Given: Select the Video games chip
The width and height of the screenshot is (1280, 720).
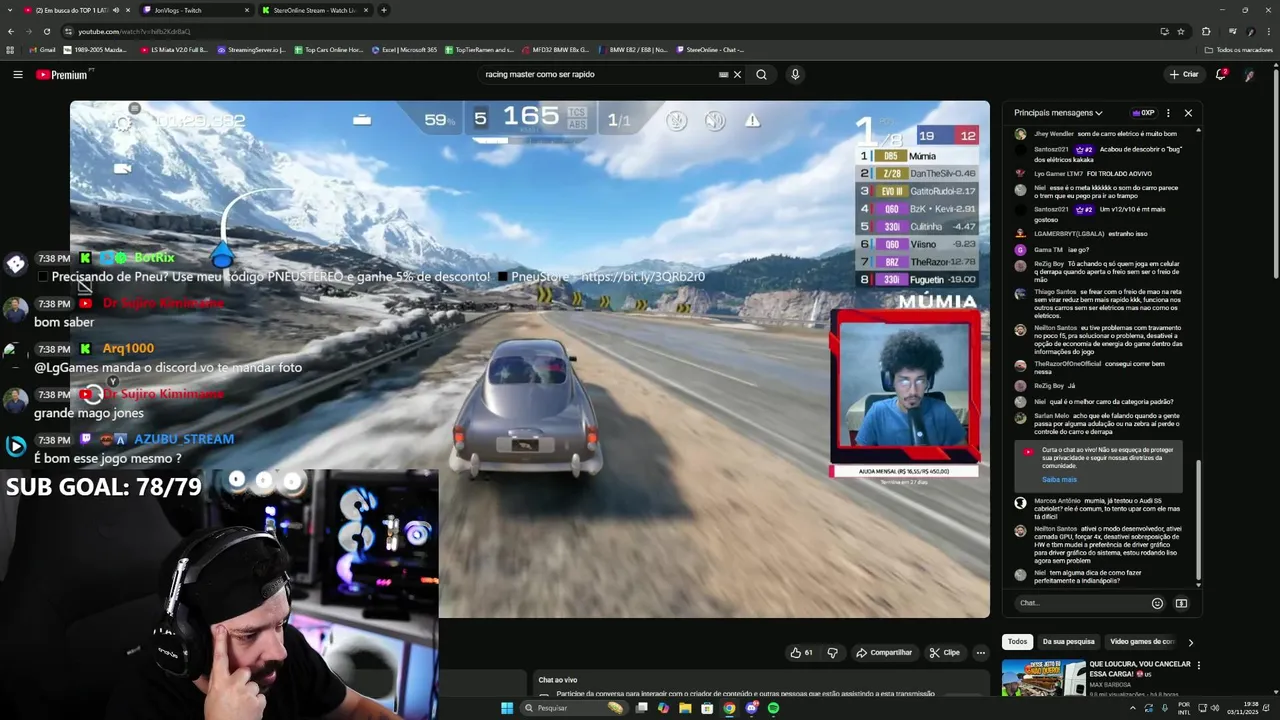Looking at the screenshot, I should click(1141, 642).
